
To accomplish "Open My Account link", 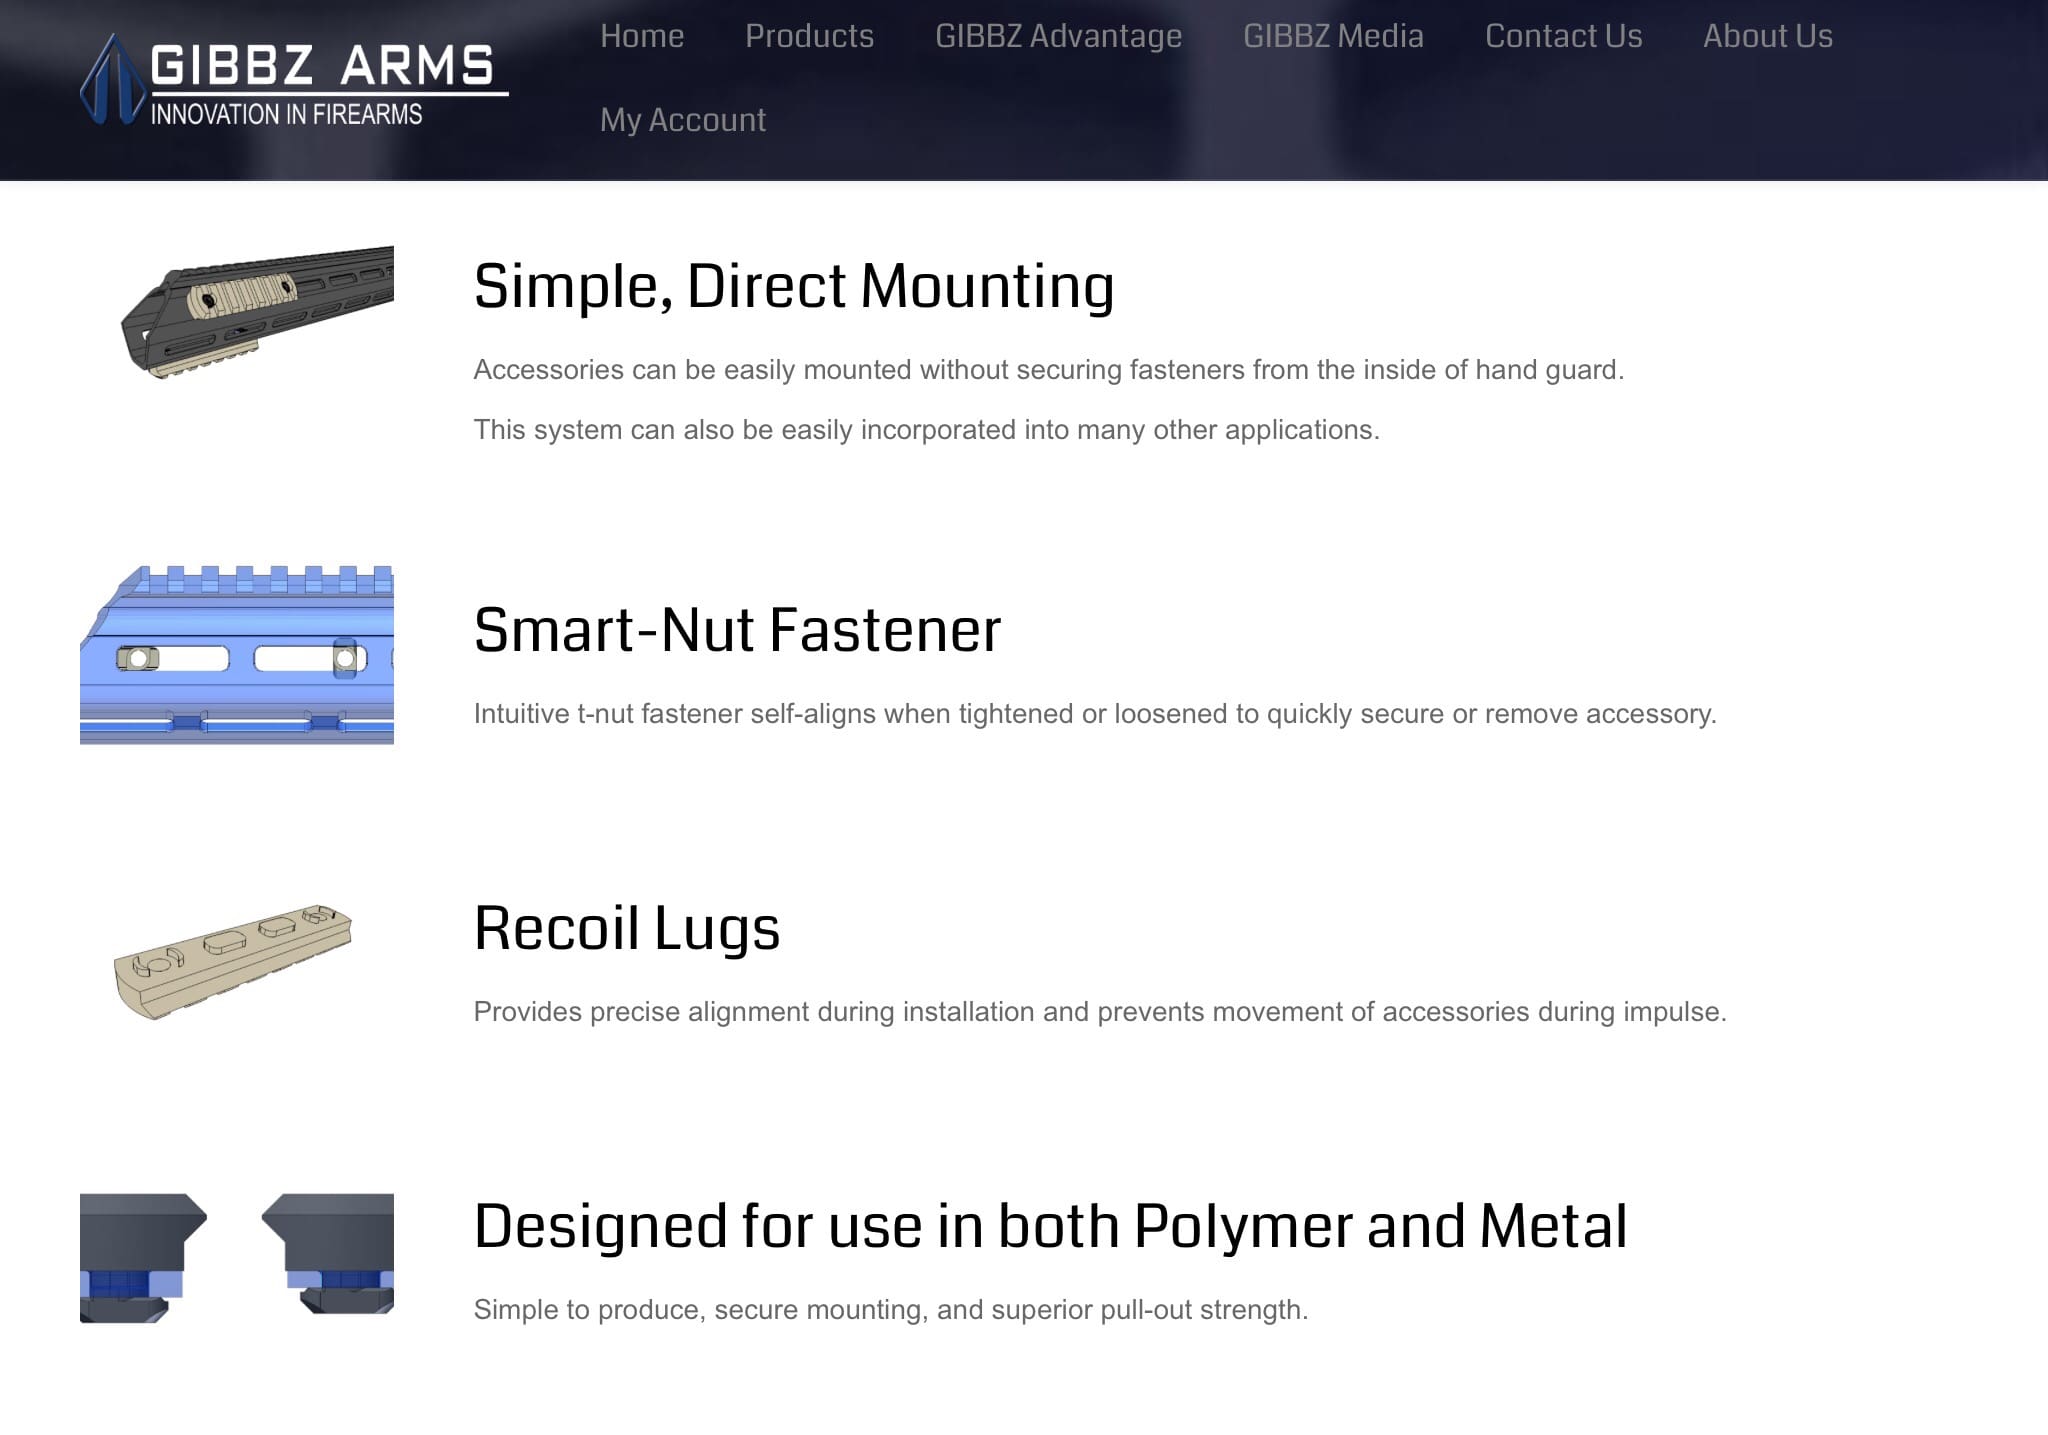I will 683,120.
